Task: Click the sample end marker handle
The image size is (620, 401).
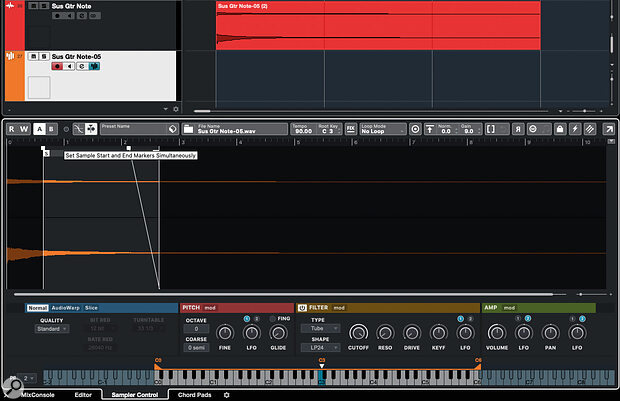Action: click(157, 149)
